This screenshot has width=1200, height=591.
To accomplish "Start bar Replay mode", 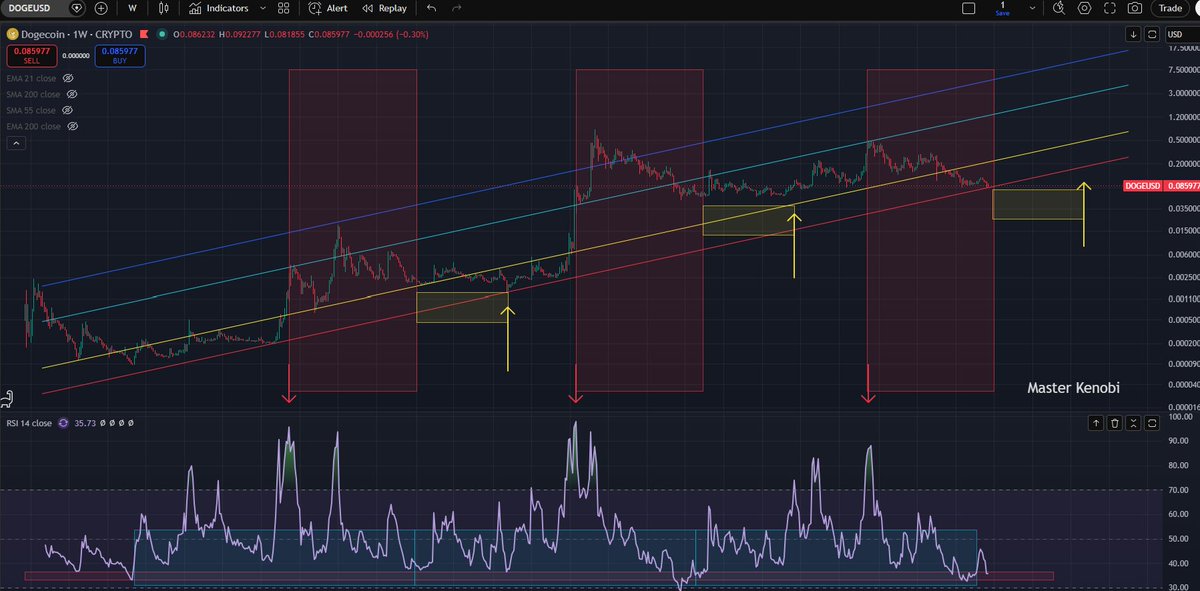I will [x=385, y=8].
